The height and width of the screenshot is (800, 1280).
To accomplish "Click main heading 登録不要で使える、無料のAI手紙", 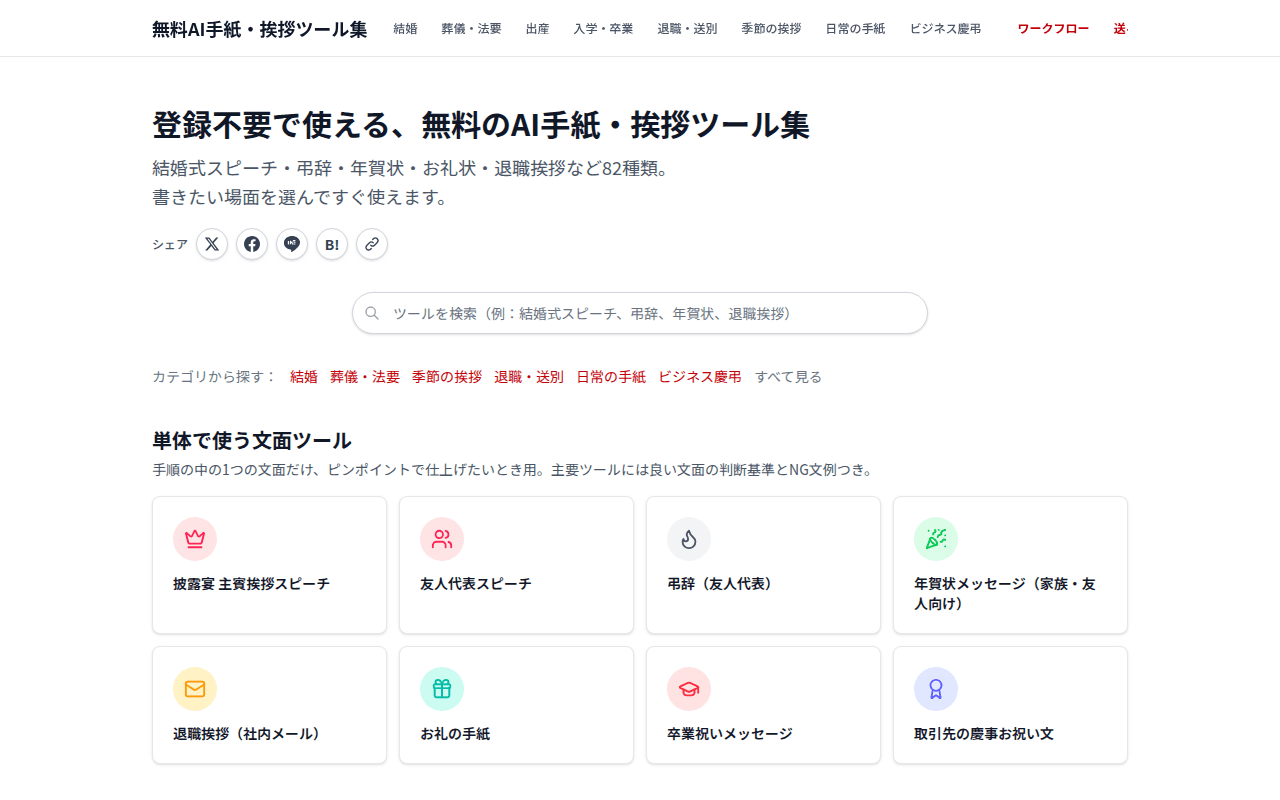I will 481,125.
